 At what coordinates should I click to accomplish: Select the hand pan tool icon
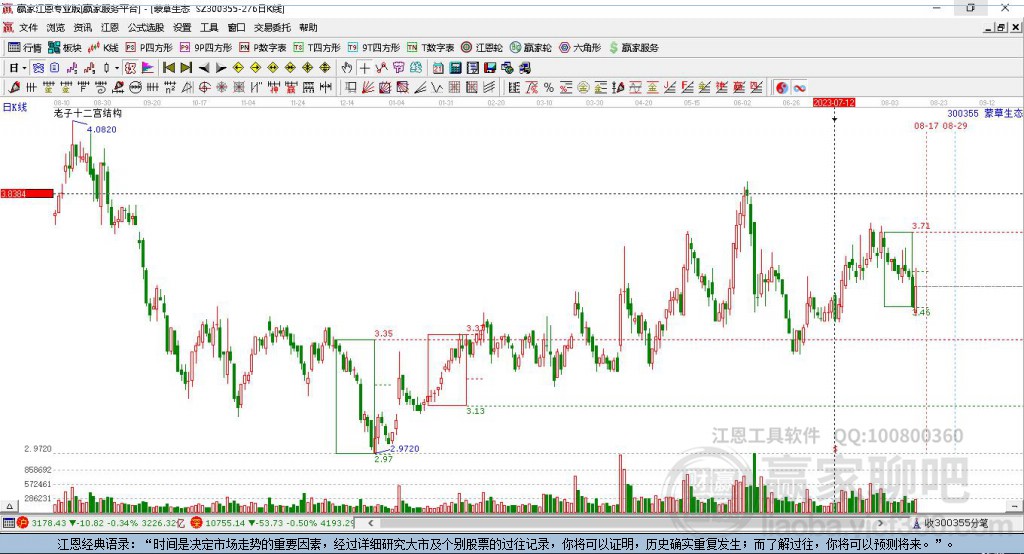347,68
